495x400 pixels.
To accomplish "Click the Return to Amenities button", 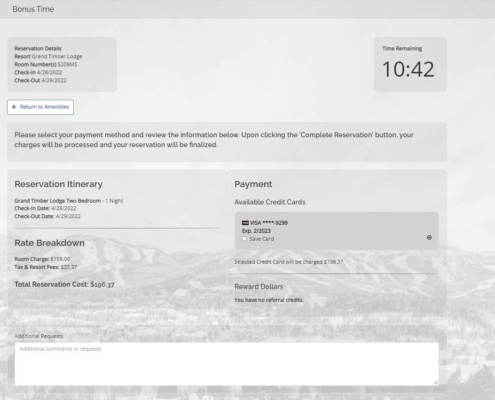I will (x=40, y=107).
